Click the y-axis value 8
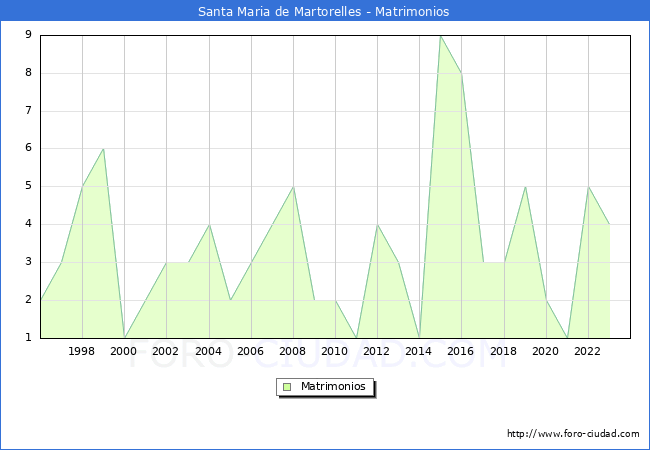This screenshot has height=450, width=650. coord(28,73)
